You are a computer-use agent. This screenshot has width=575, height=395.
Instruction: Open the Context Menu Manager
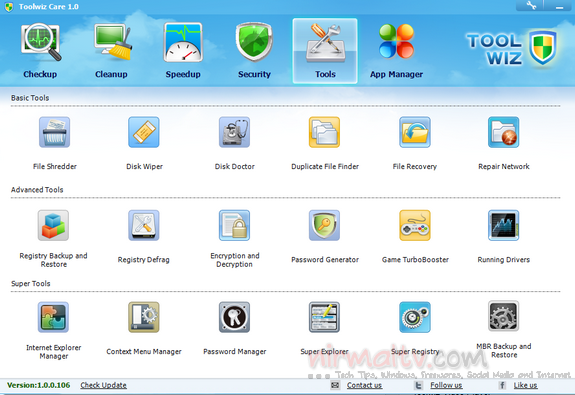(144, 317)
